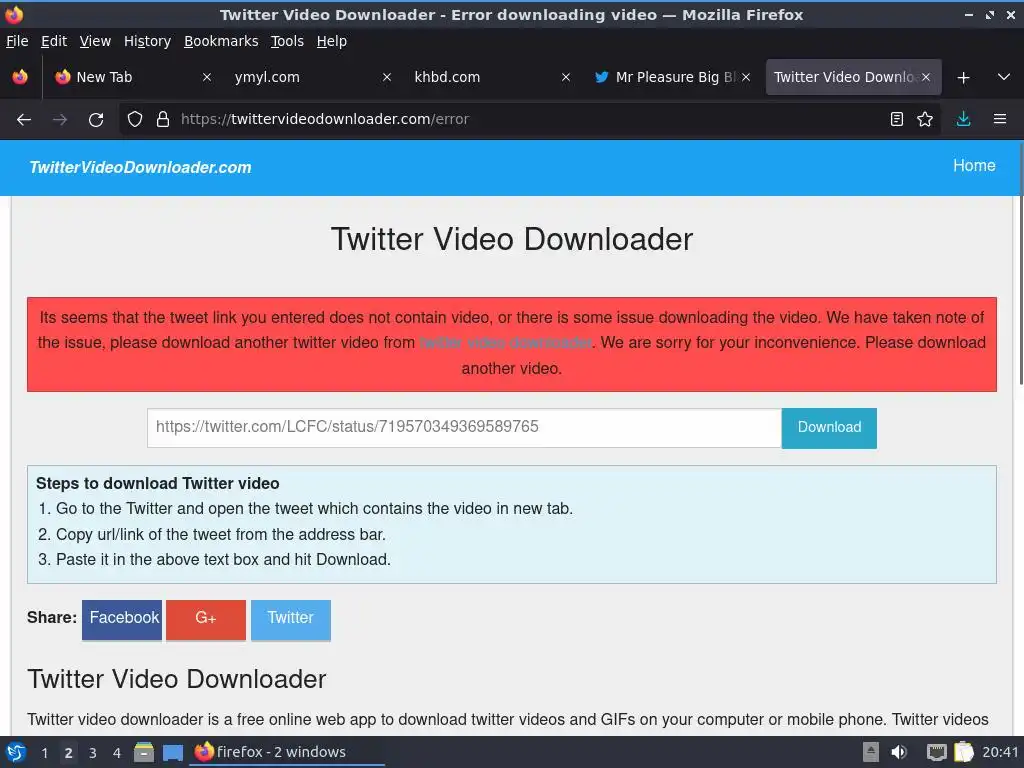Screen dimensions: 1024x768
Task: Open the Firefox downloads panel
Action: (963, 120)
